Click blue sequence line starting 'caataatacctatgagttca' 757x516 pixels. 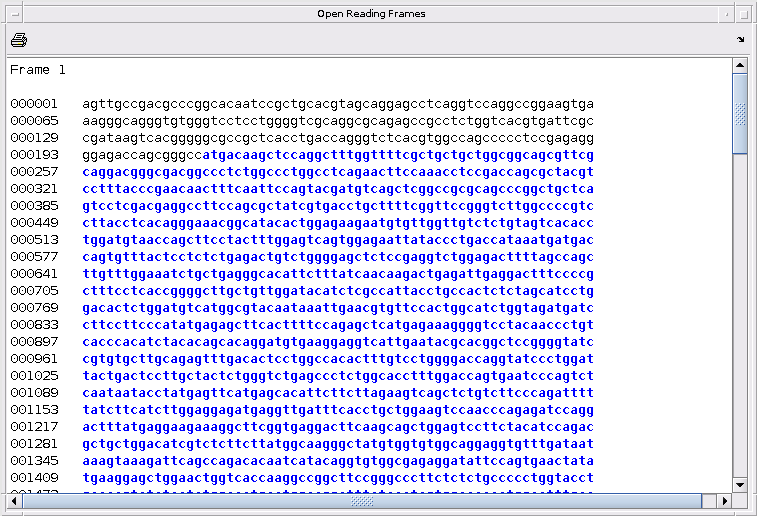[338, 392]
